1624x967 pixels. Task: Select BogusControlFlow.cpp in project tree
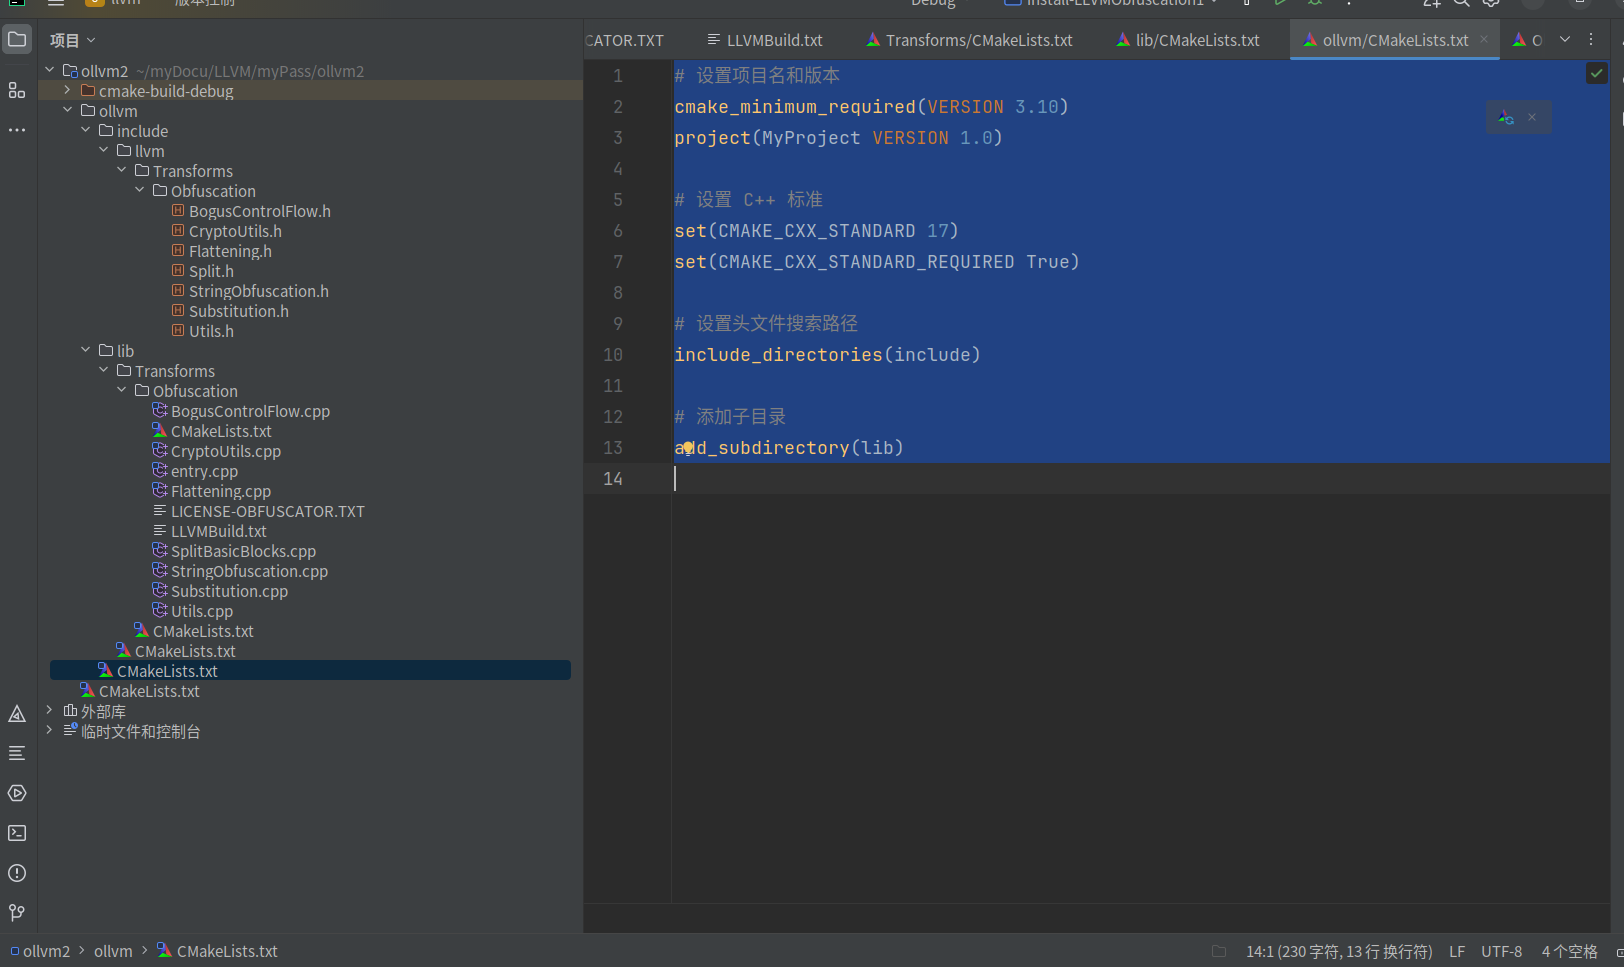tap(241, 411)
